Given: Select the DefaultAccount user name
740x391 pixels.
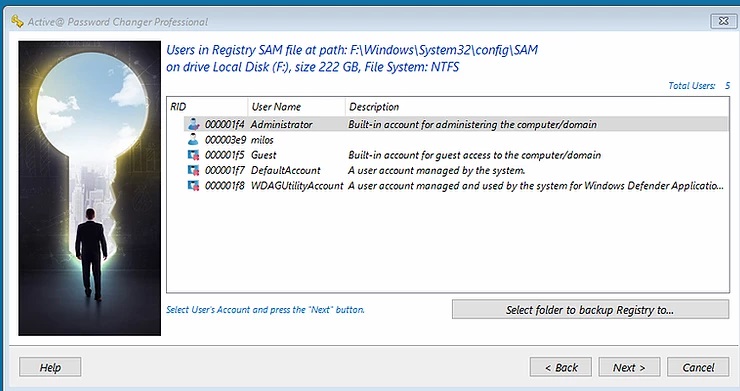Looking at the screenshot, I should point(286,170).
